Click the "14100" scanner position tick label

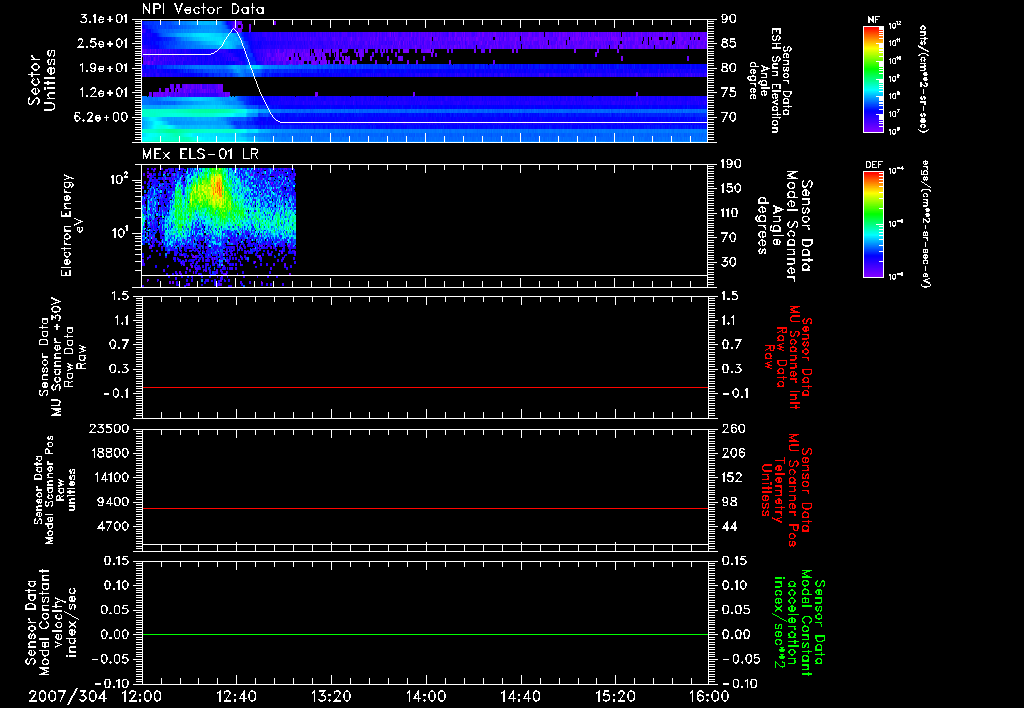108,477
